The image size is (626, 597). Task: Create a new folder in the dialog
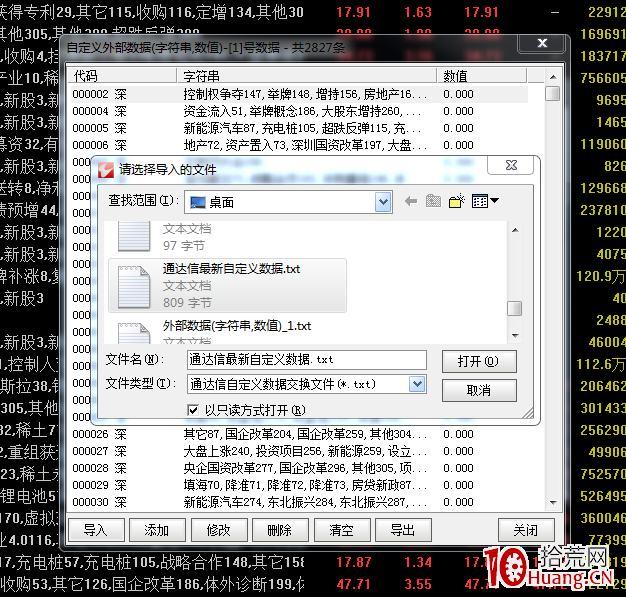[x=457, y=201]
